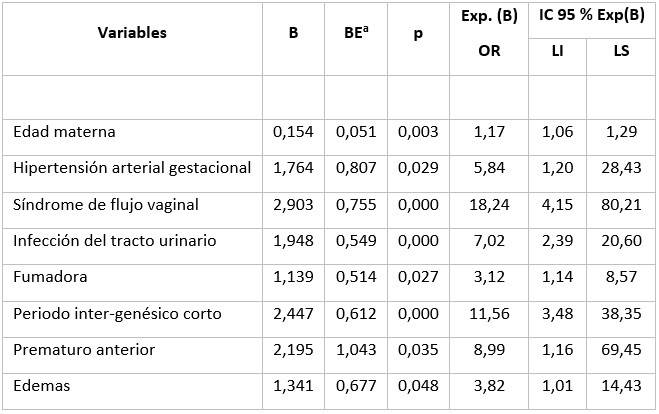Click the IC 95 % Exp(B) header
Viewport: 659px width, 414px height.
(590, 20)
